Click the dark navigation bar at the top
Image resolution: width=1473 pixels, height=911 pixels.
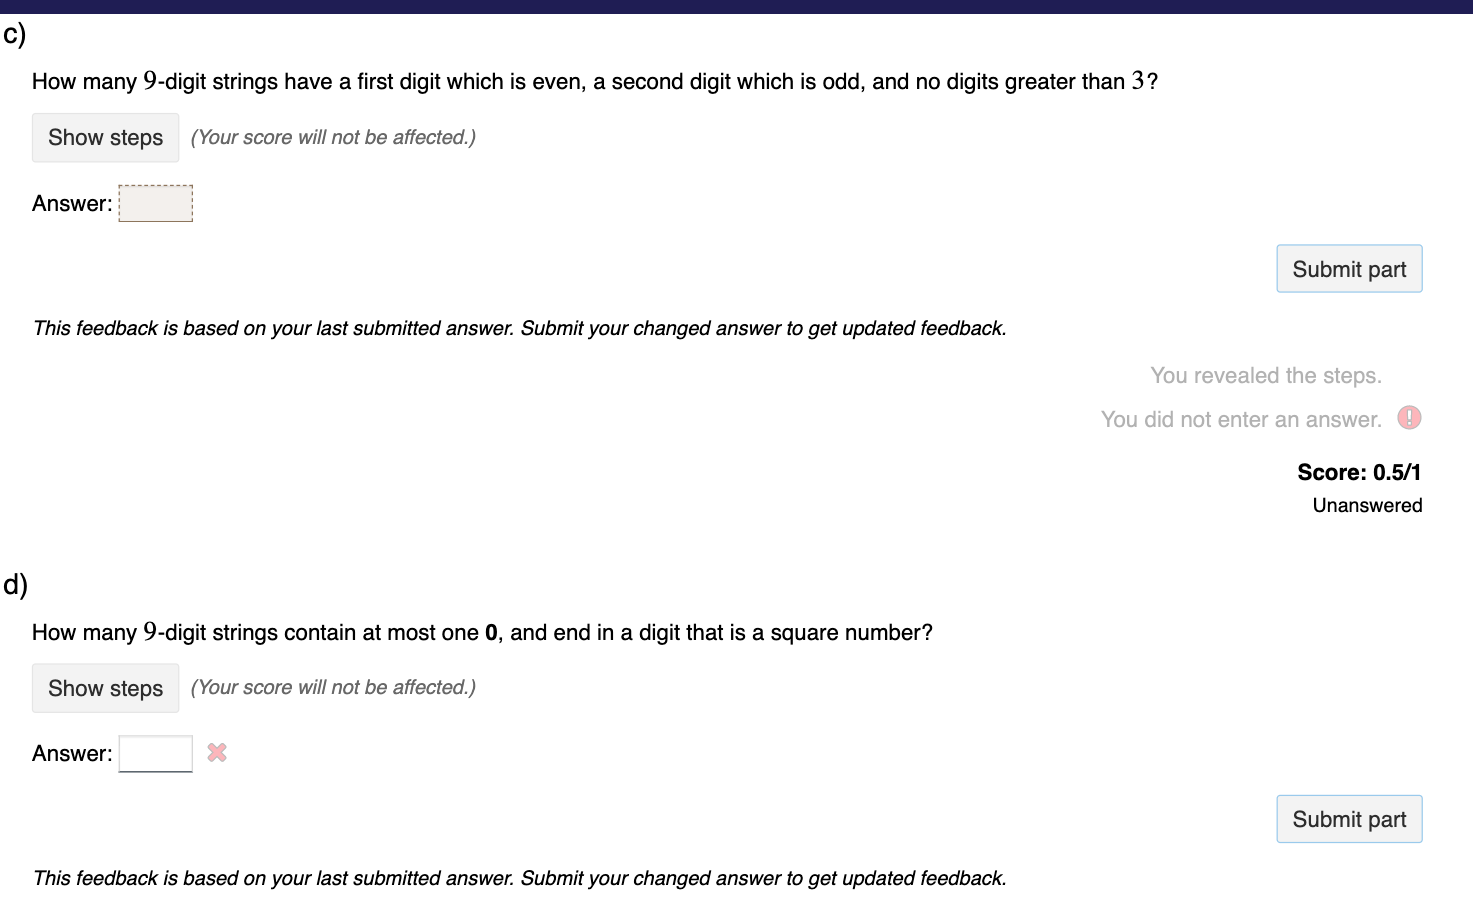tap(736, 7)
